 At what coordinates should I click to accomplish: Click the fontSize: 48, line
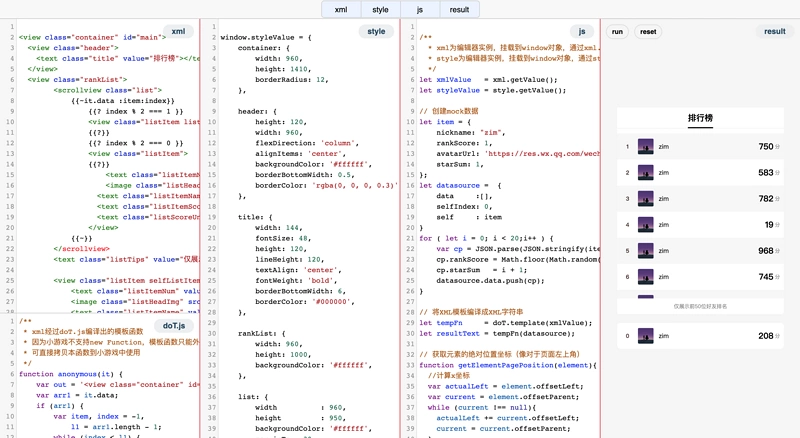[x=283, y=238]
